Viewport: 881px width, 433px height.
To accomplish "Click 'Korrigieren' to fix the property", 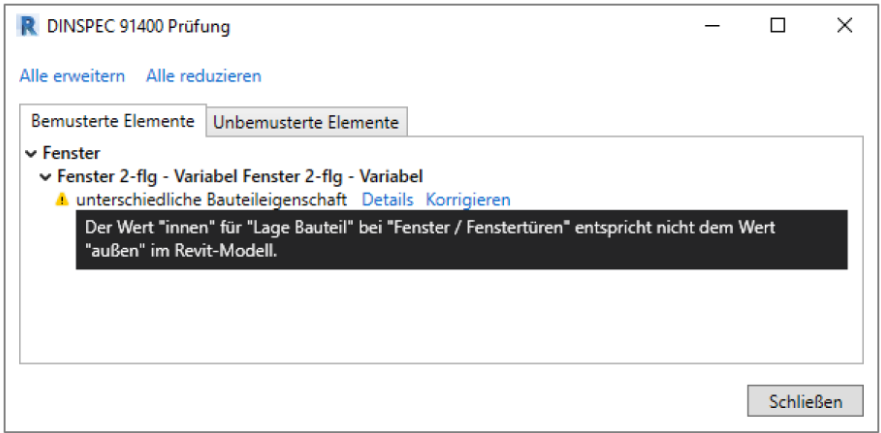I will pos(468,200).
